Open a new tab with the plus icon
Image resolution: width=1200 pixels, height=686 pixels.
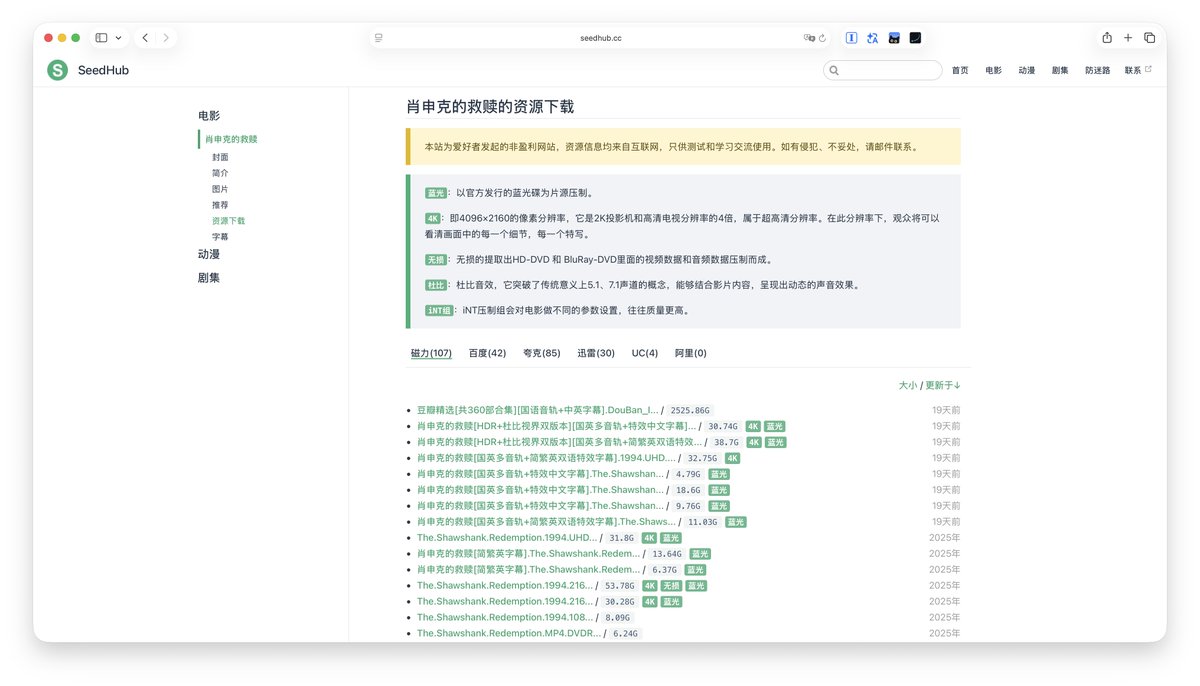click(1128, 38)
